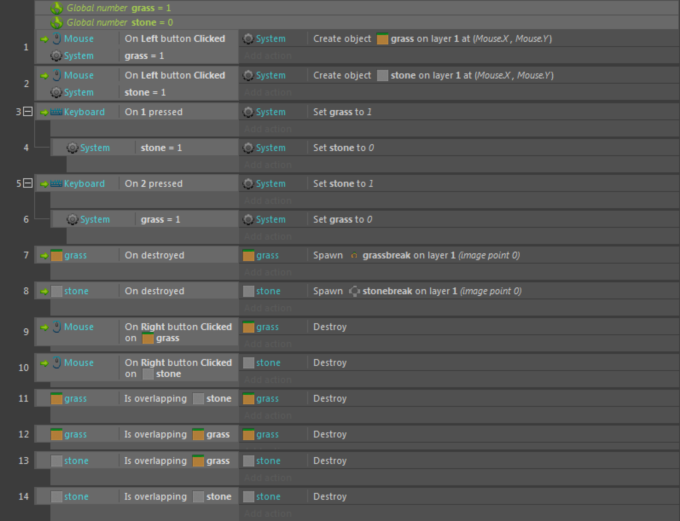The height and width of the screenshot is (521, 680).
Task: Select the Keyboard icon for On 1 pressed
Action: tap(56, 112)
